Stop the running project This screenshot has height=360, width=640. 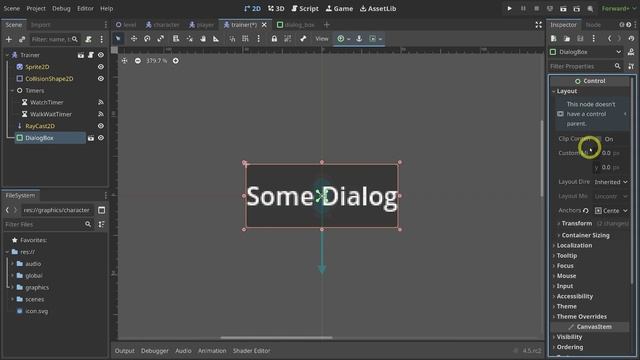[536, 8]
